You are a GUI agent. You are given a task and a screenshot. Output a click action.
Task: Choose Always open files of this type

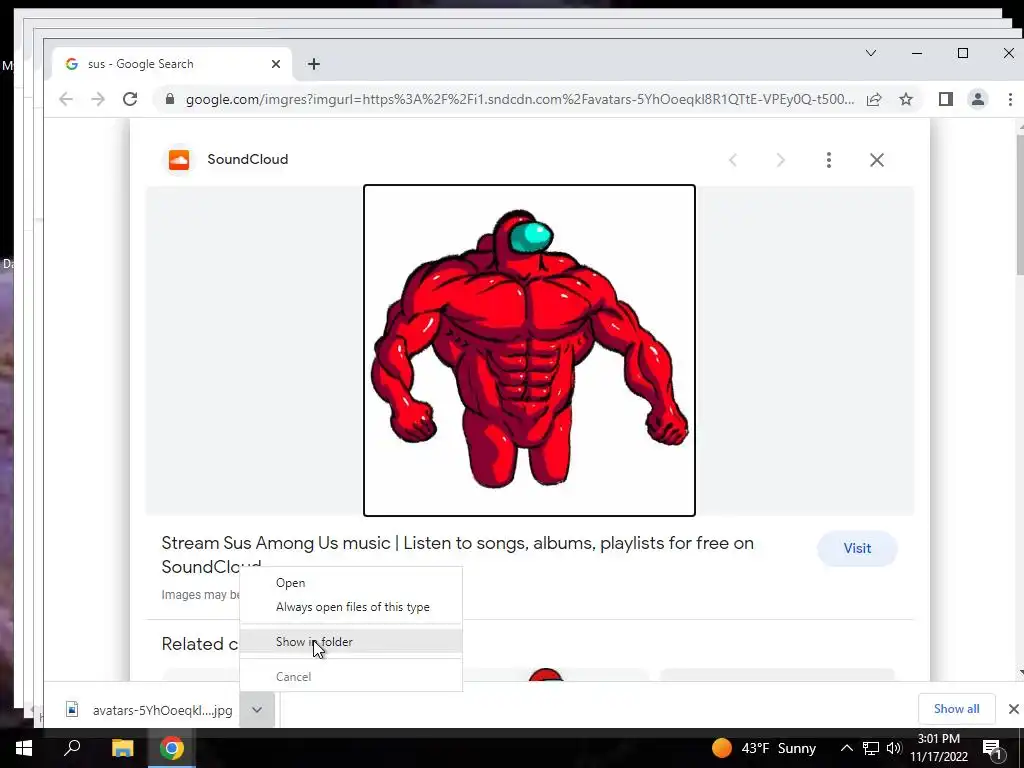(x=351, y=607)
